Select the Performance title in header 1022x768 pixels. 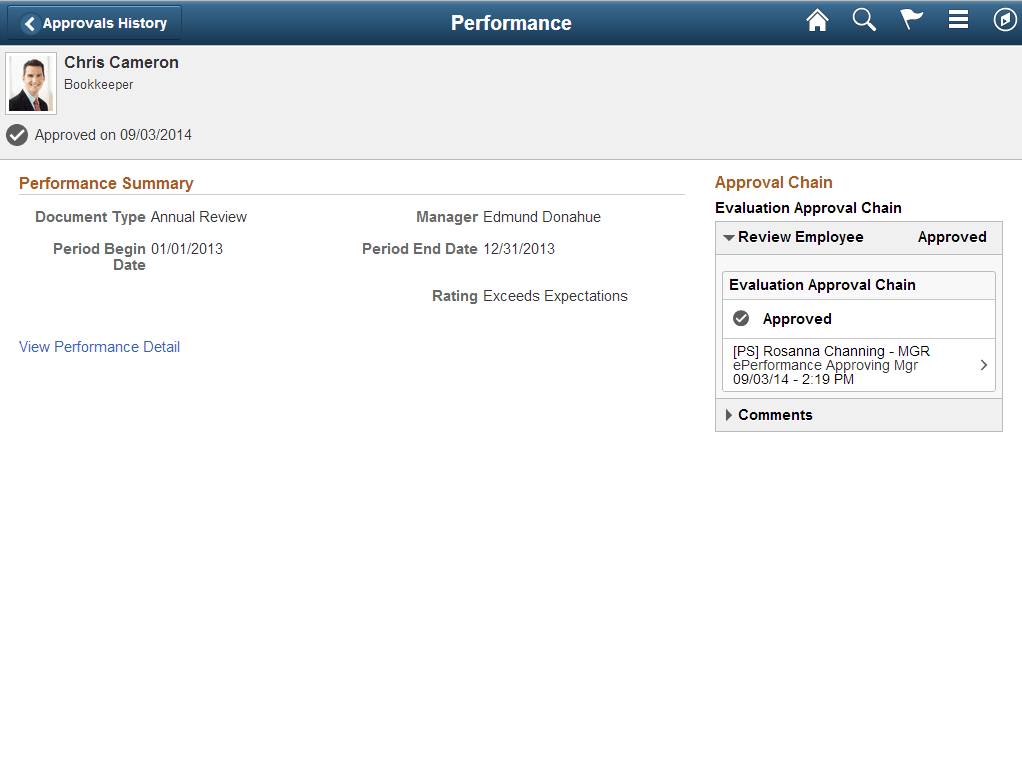click(x=511, y=22)
